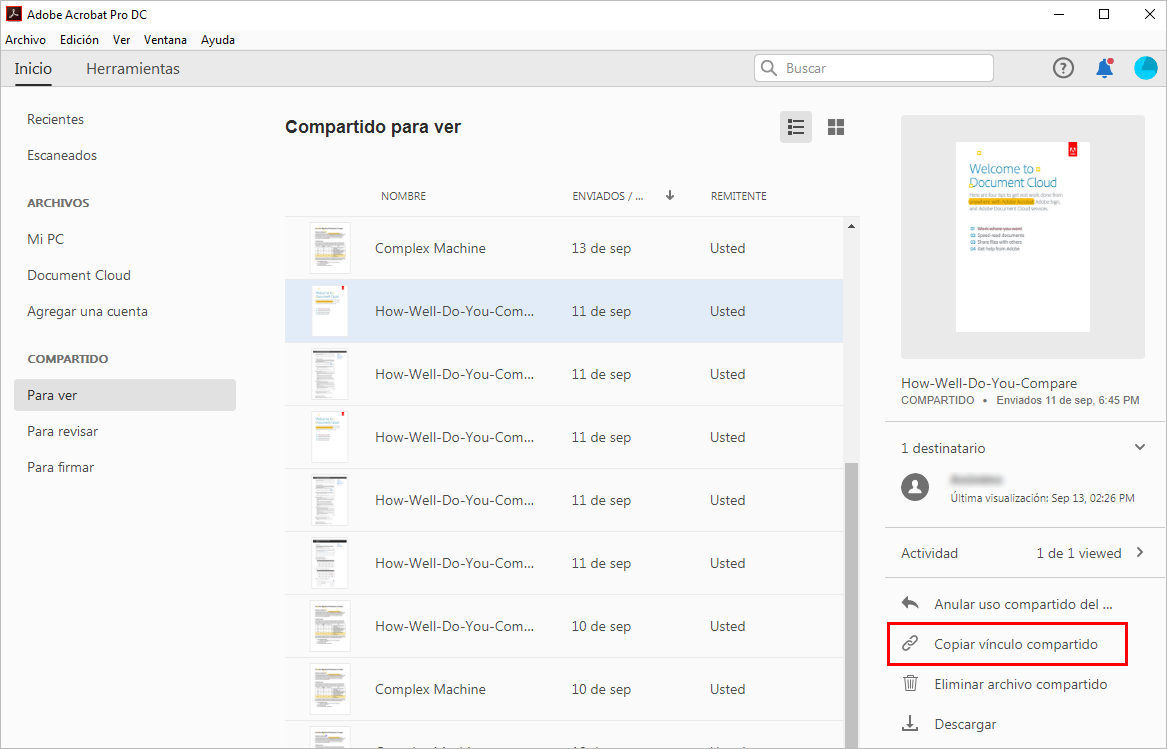
Task: Switch to list view
Action: click(x=796, y=127)
